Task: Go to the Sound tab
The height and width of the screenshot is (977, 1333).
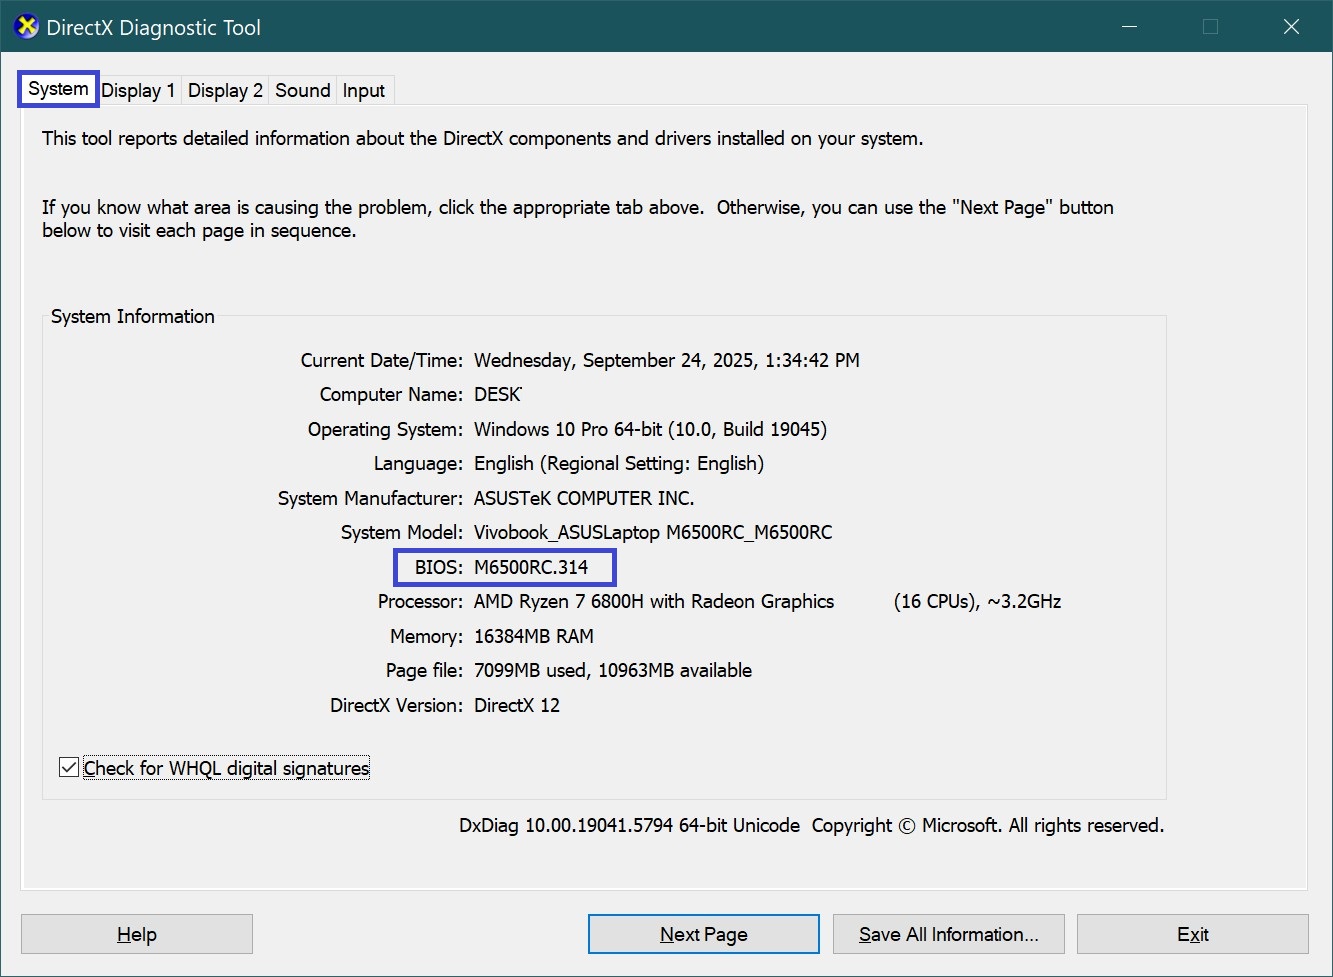Action: 302,91
